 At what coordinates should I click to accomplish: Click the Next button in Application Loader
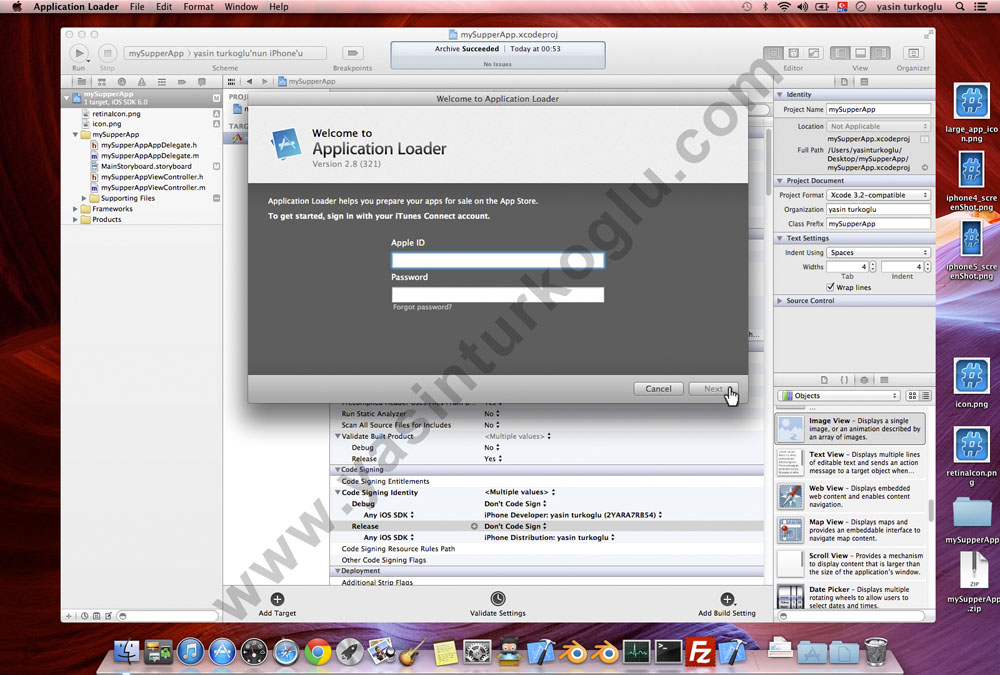pos(713,389)
